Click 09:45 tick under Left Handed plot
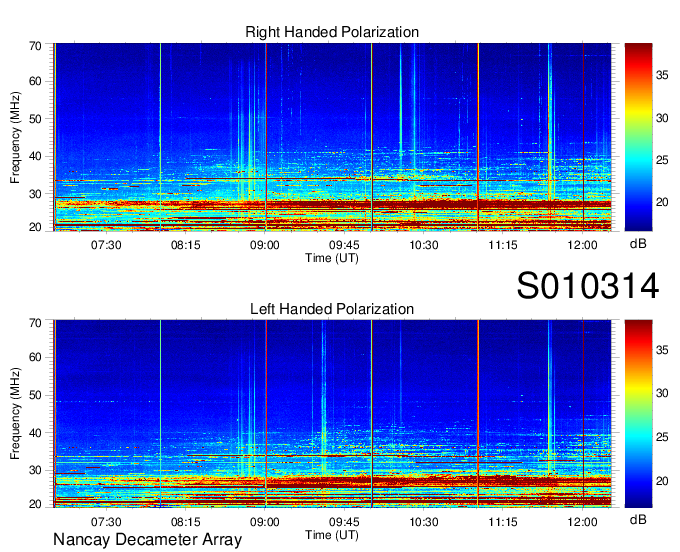680x552 pixels. click(344, 522)
